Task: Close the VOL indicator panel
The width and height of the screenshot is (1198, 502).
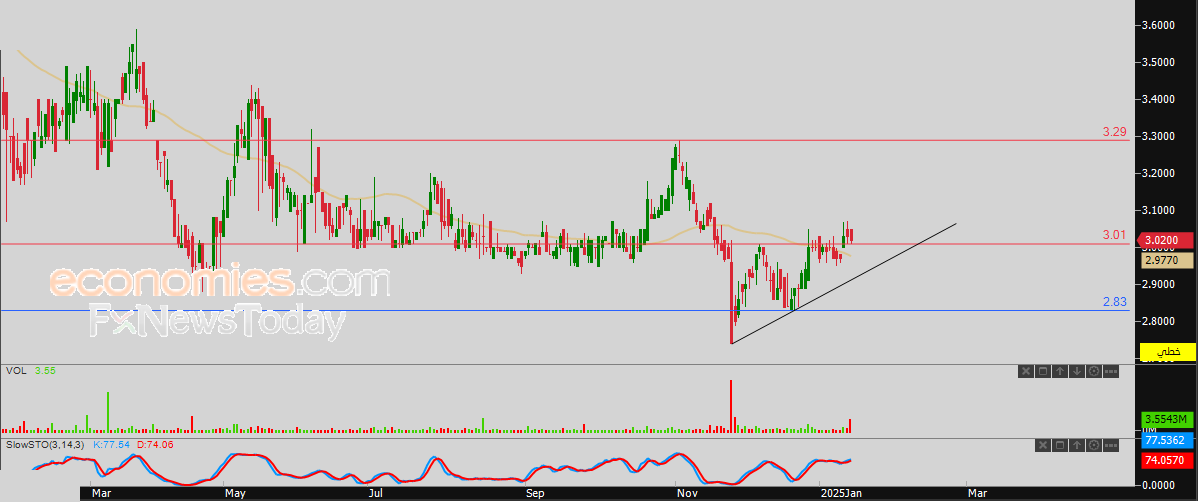Action: point(1026,371)
